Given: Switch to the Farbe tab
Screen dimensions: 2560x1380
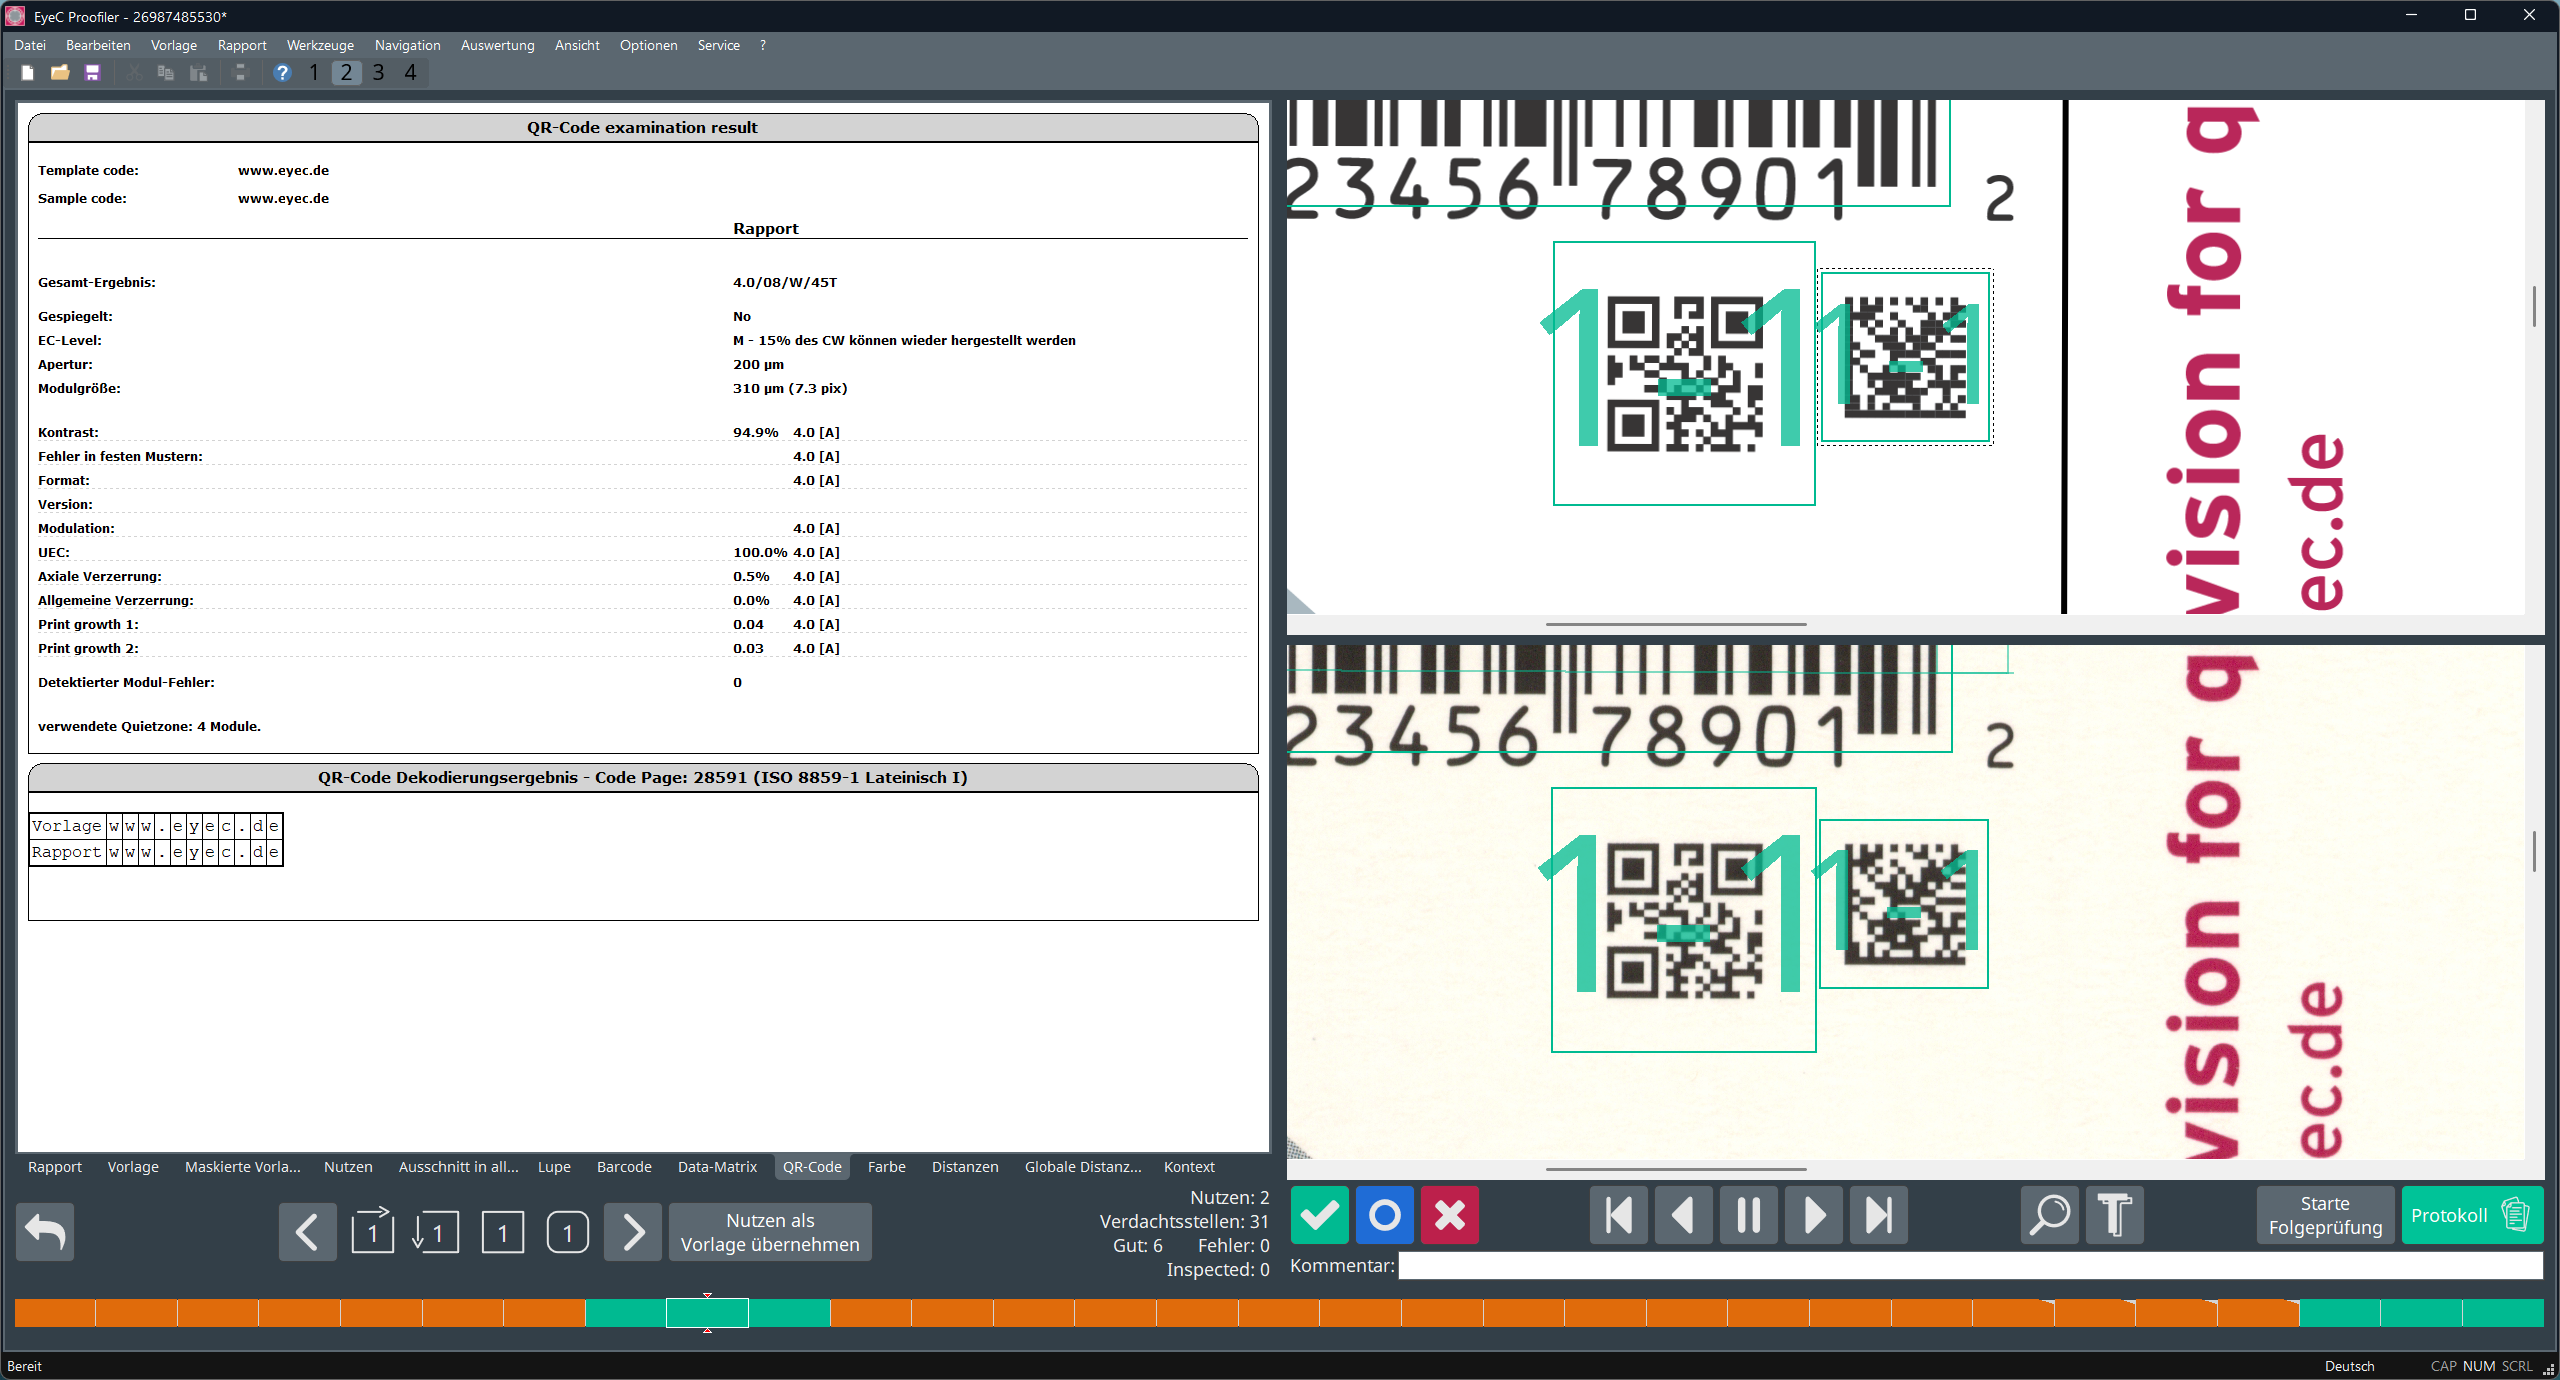Looking at the screenshot, I should [886, 1167].
